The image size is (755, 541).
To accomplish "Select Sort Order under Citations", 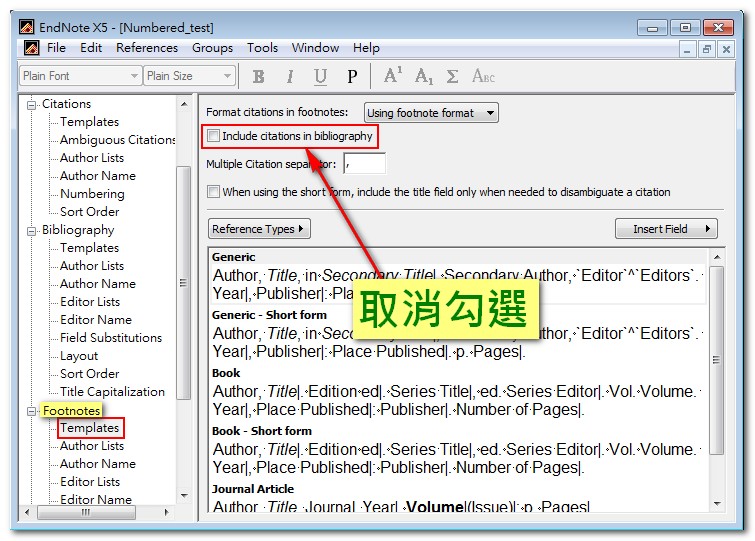I will [x=90, y=212].
